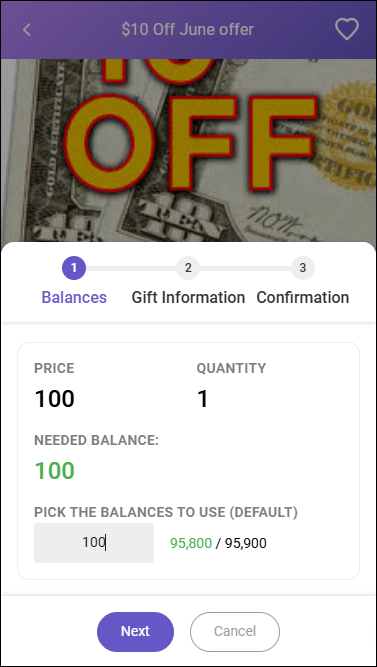
Task: Click the price value 100
Action: 54,399
